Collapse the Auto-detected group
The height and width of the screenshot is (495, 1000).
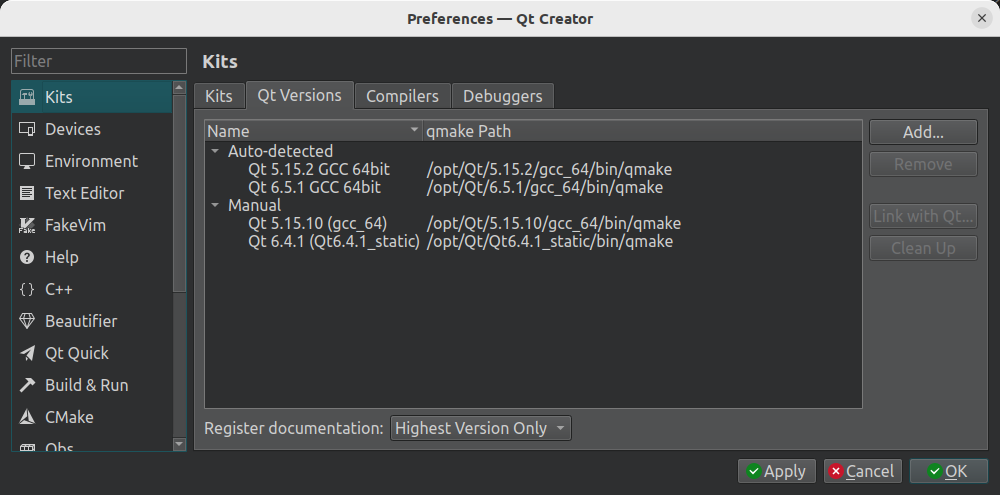(x=216, y=151)
